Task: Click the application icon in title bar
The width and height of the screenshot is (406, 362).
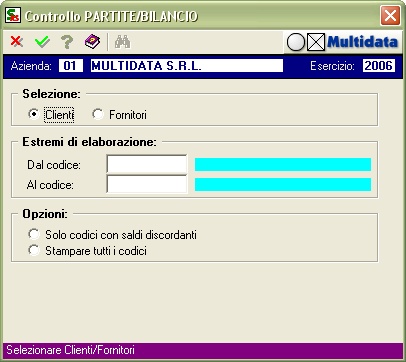Action: click(13, 15)
